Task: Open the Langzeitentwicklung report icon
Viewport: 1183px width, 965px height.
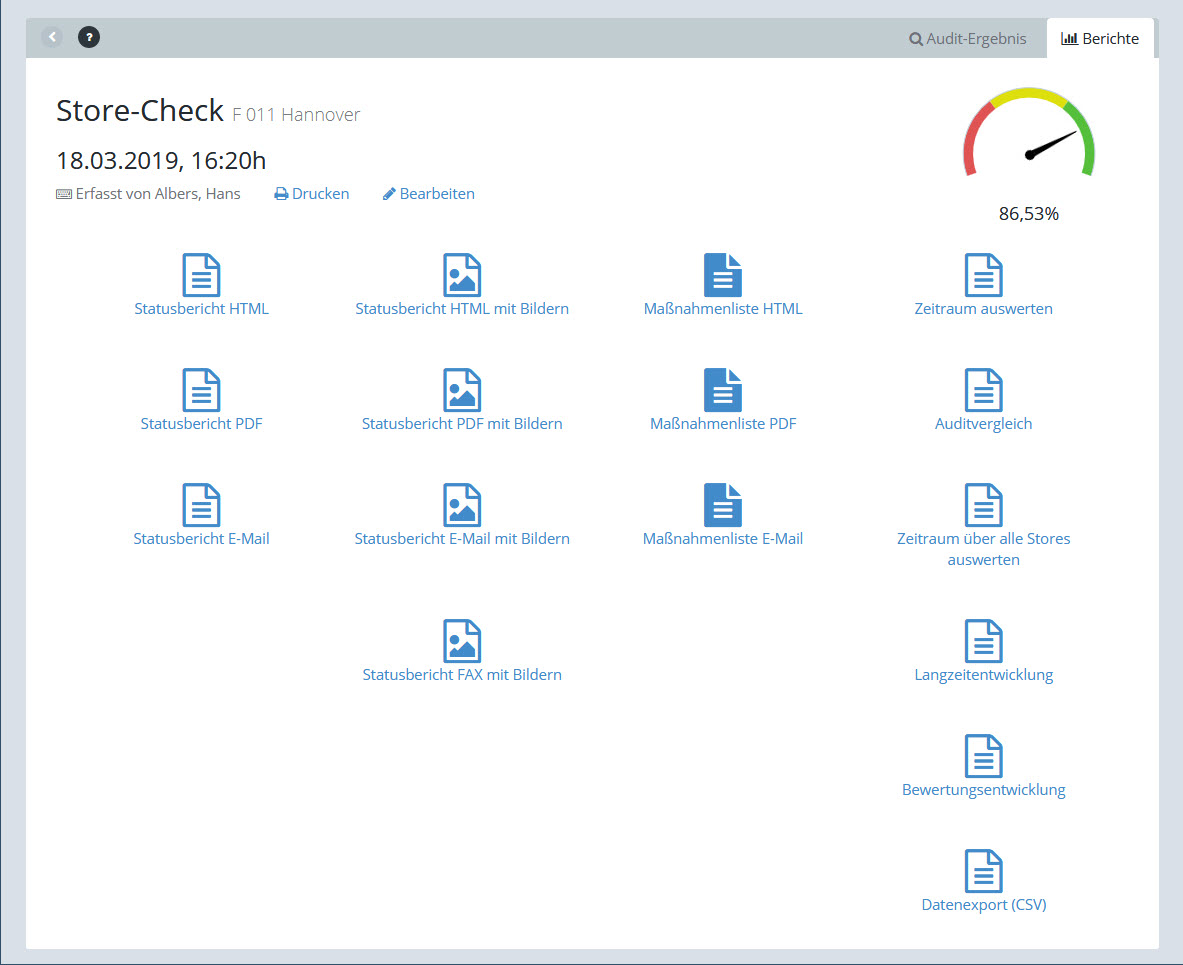Action: (x=983, y=641)
